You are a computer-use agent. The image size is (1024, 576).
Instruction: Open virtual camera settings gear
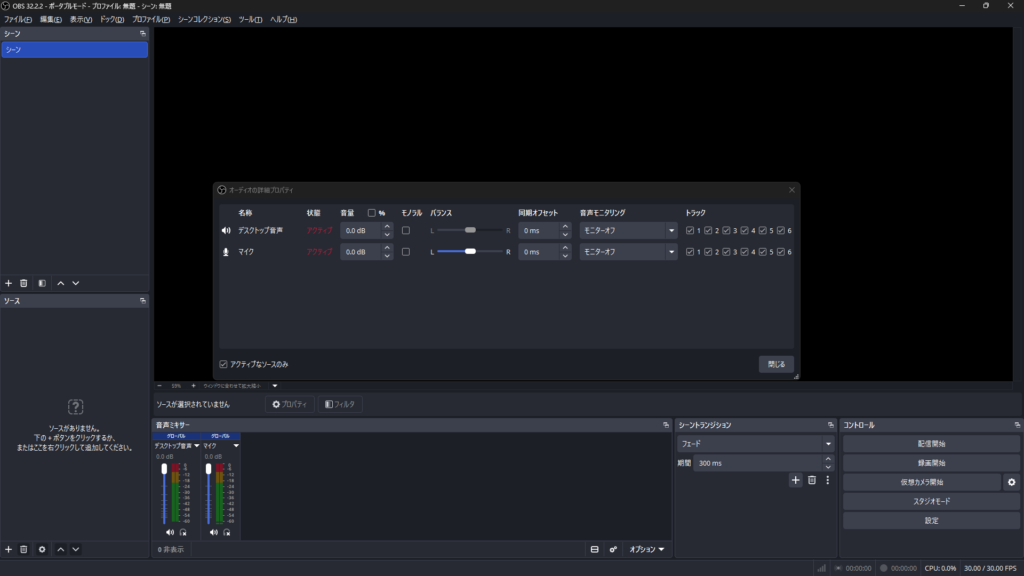point(1012,482)
